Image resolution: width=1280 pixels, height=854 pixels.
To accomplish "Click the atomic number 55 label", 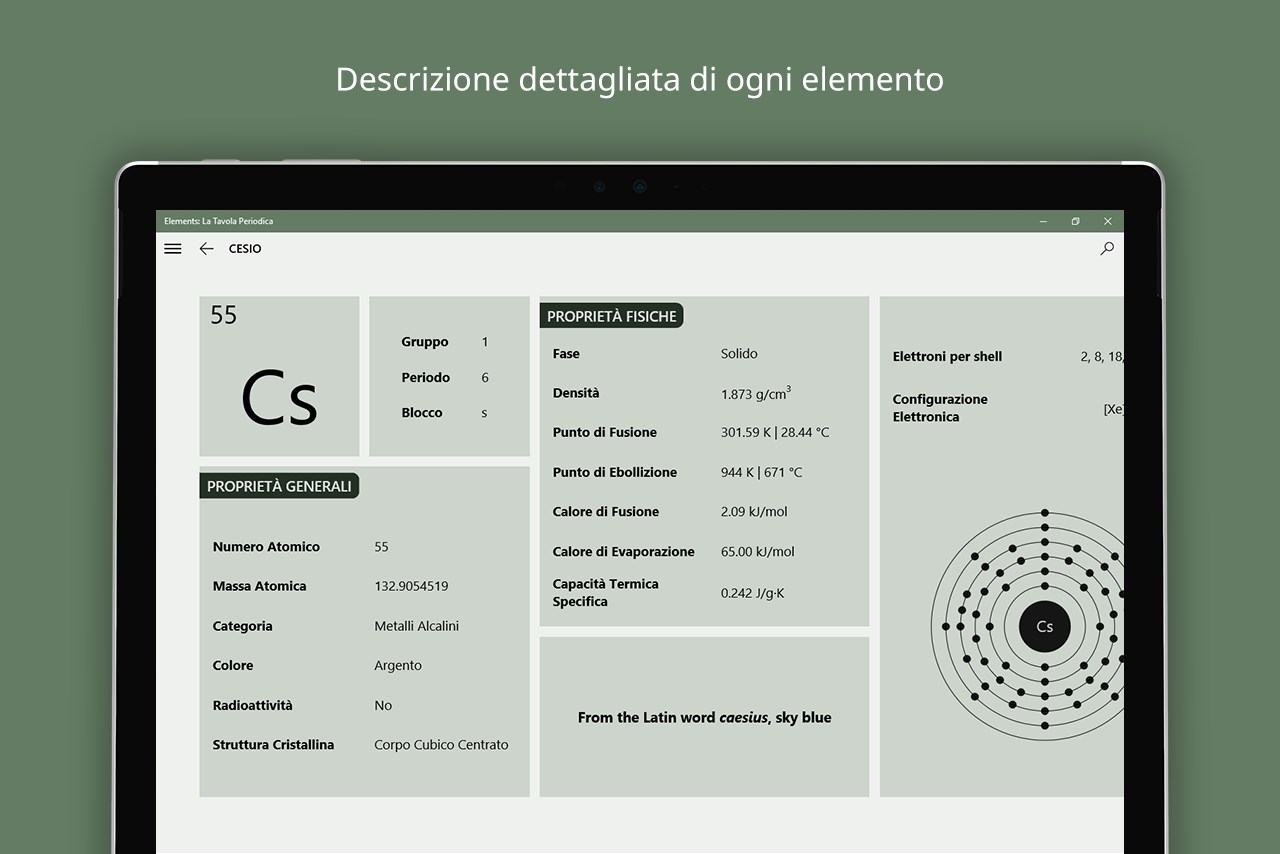I will coord(222,314).
